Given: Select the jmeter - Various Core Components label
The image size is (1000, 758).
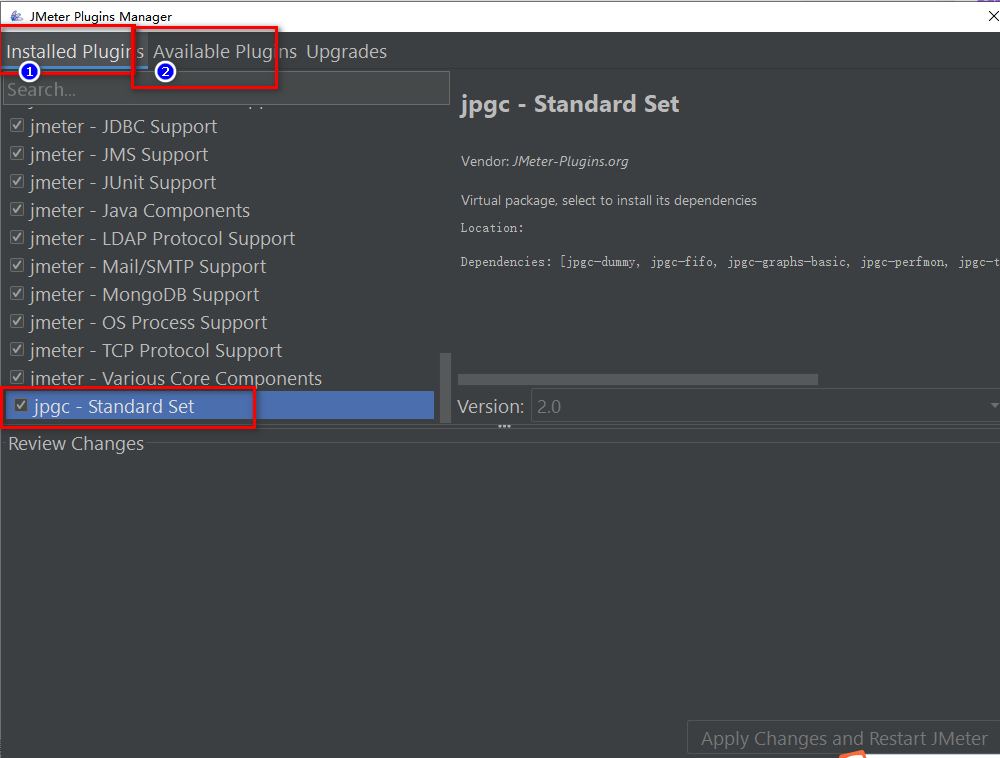Looking at the screenshot, I should [175, 379].
